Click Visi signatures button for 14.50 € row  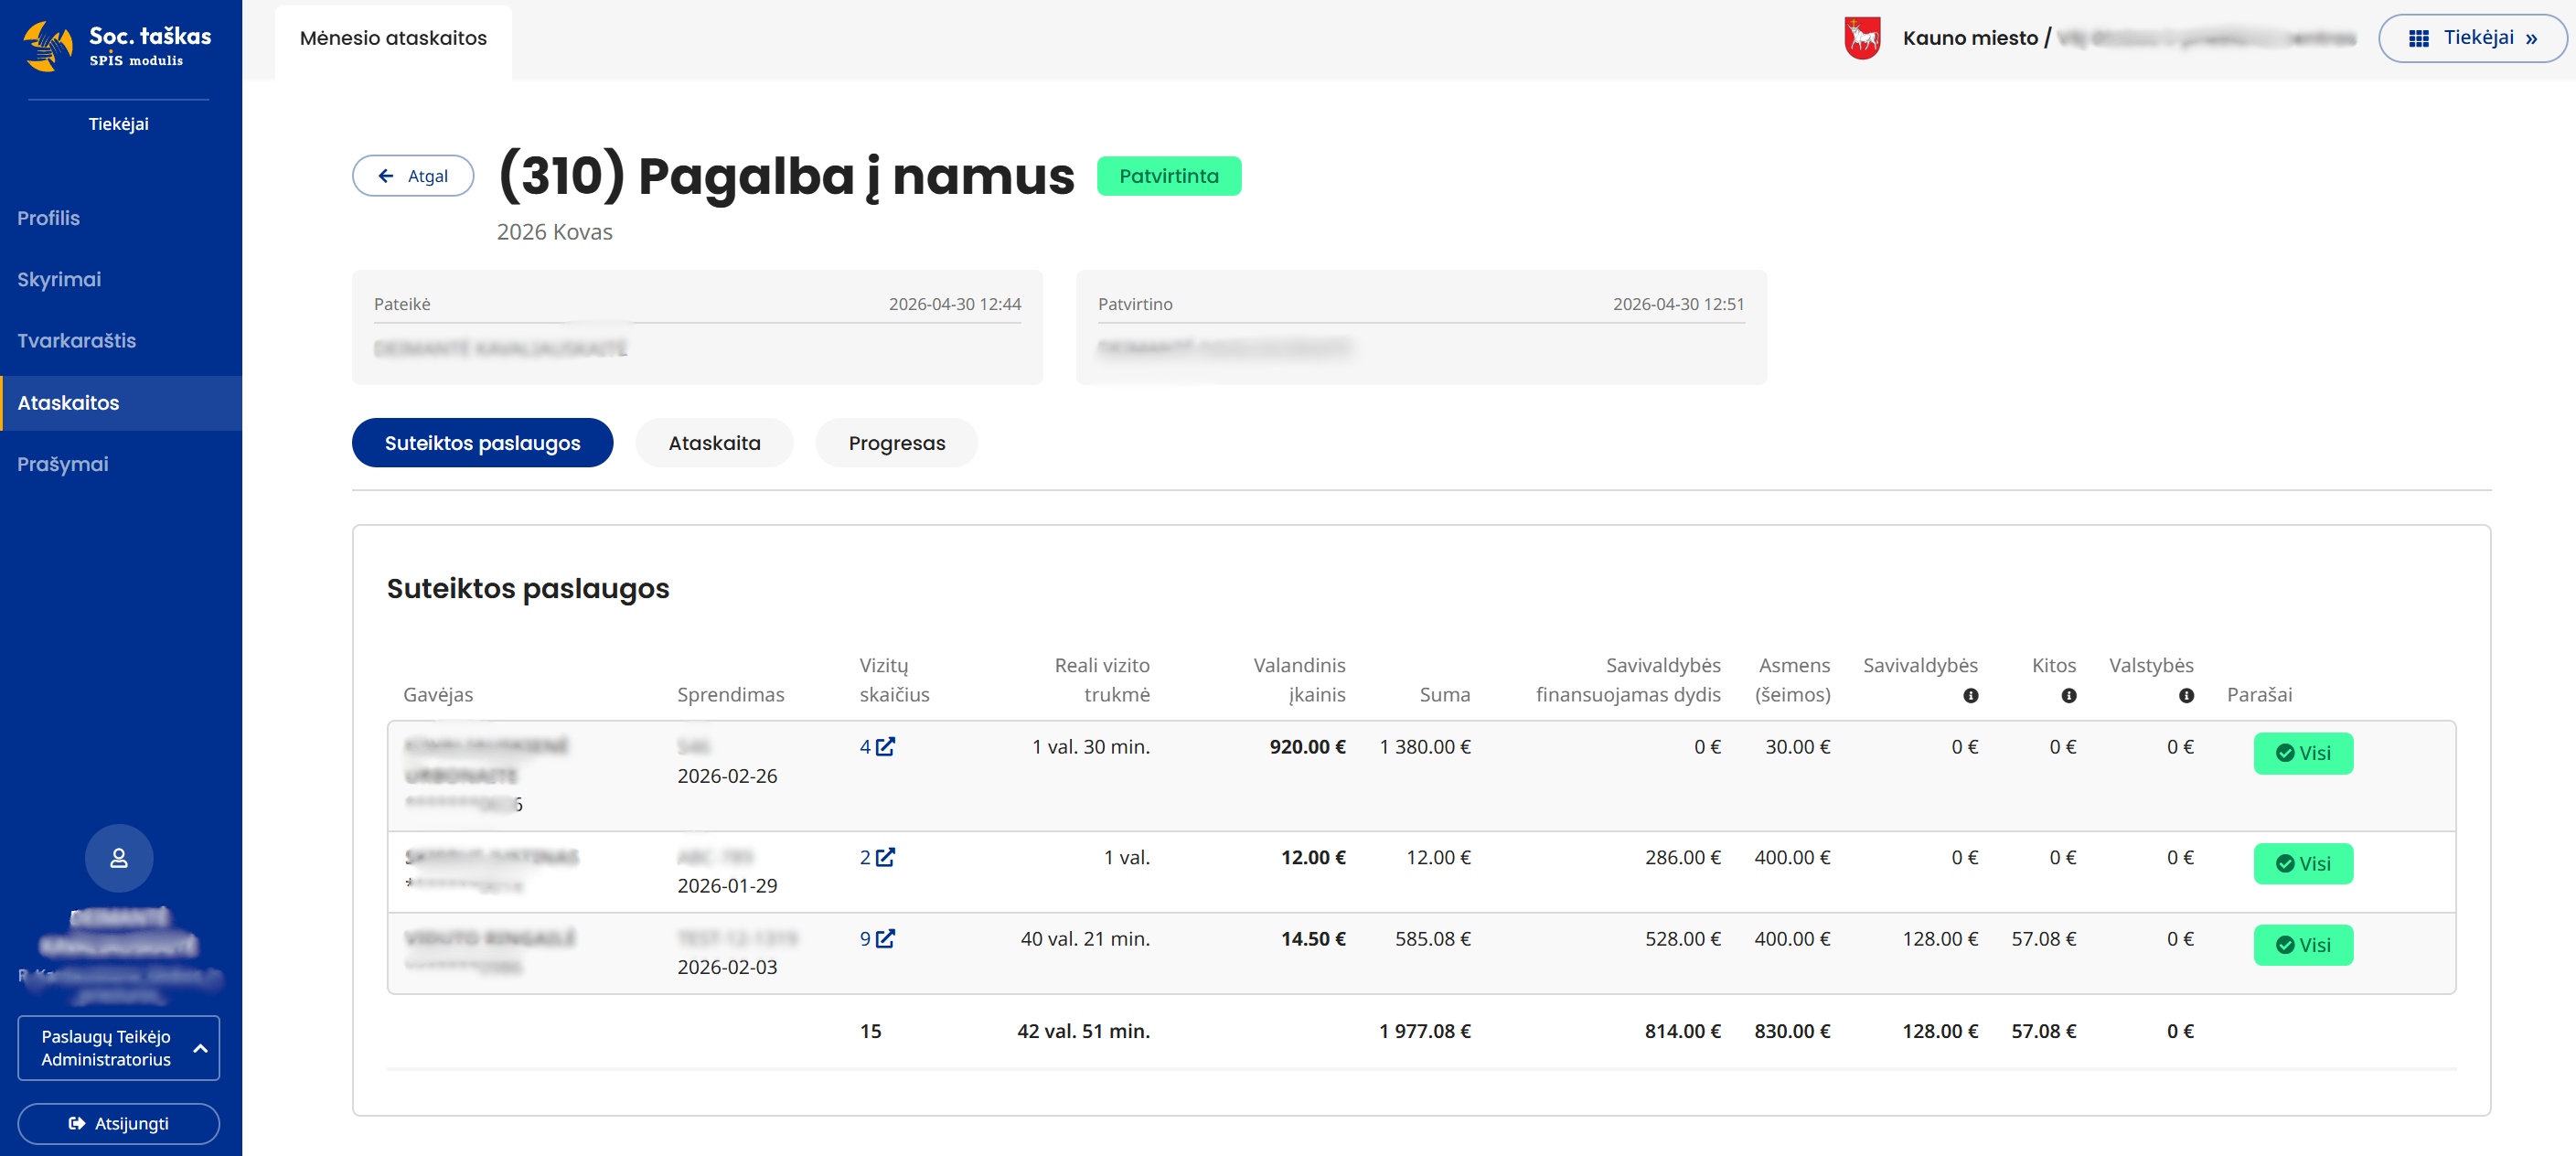(x=2303, y=945)
